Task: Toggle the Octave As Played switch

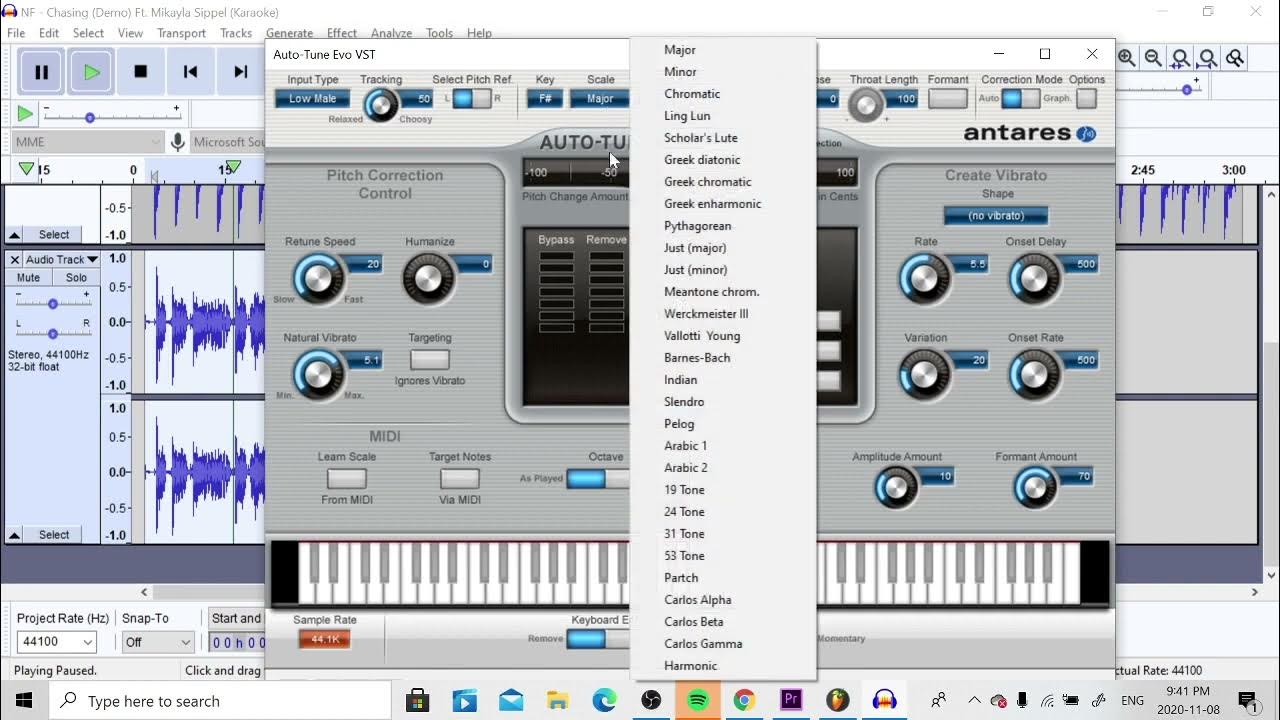Action: [x=598, y=478]
